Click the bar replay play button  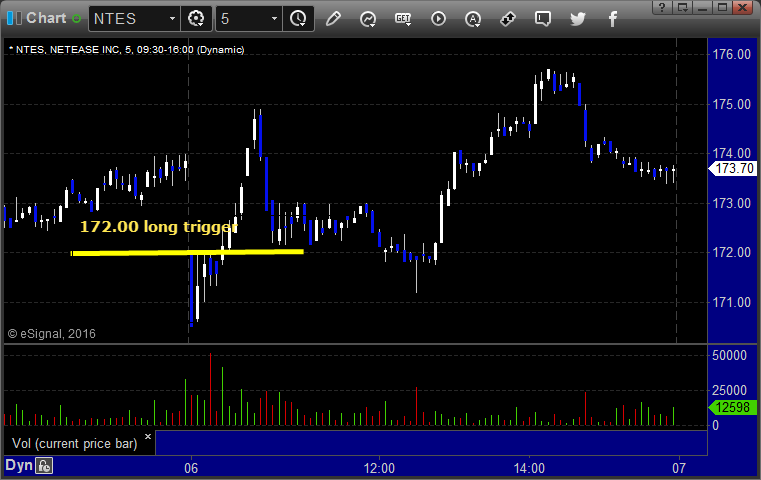(x=438, y=19)
